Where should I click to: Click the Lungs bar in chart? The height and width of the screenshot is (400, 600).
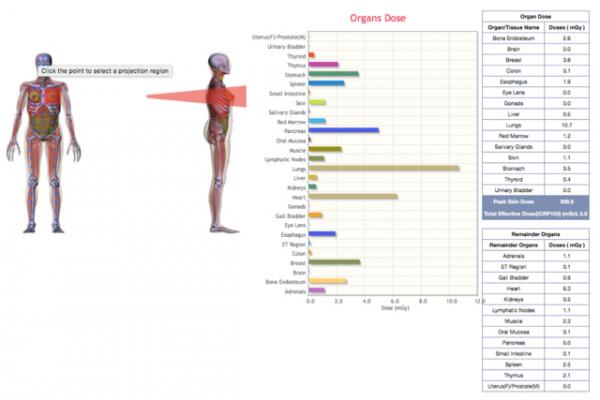(x=384, y=168)
